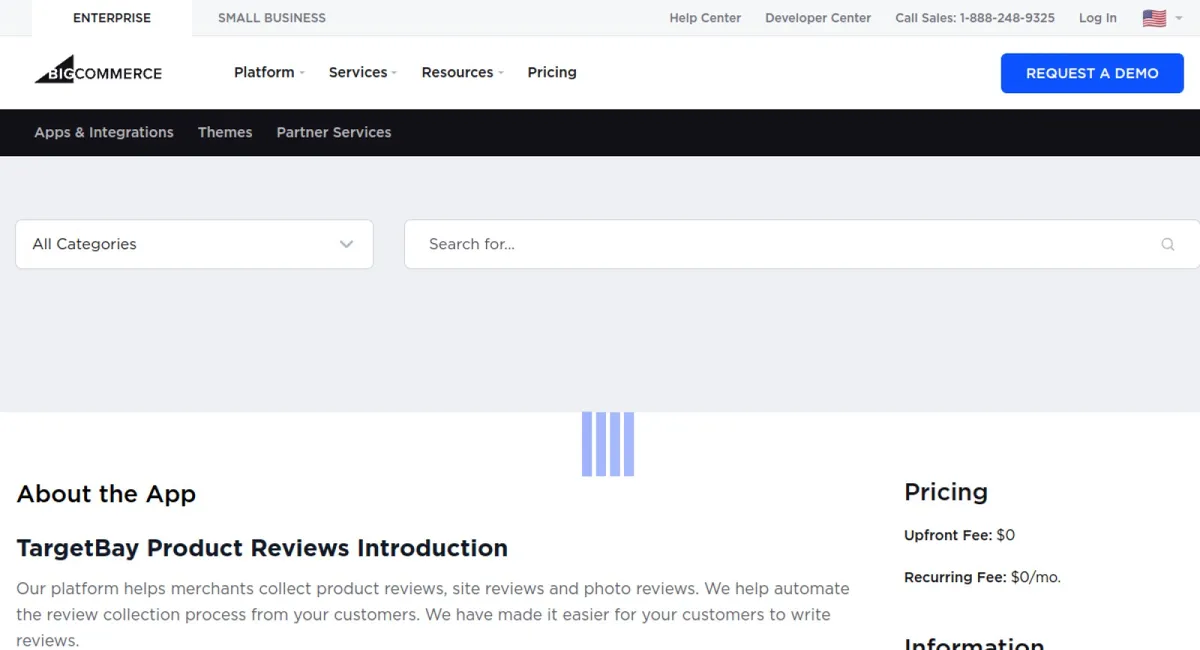The image size is (1200, 650).
Task: Go to Themes section
Action: click(225, 132)
